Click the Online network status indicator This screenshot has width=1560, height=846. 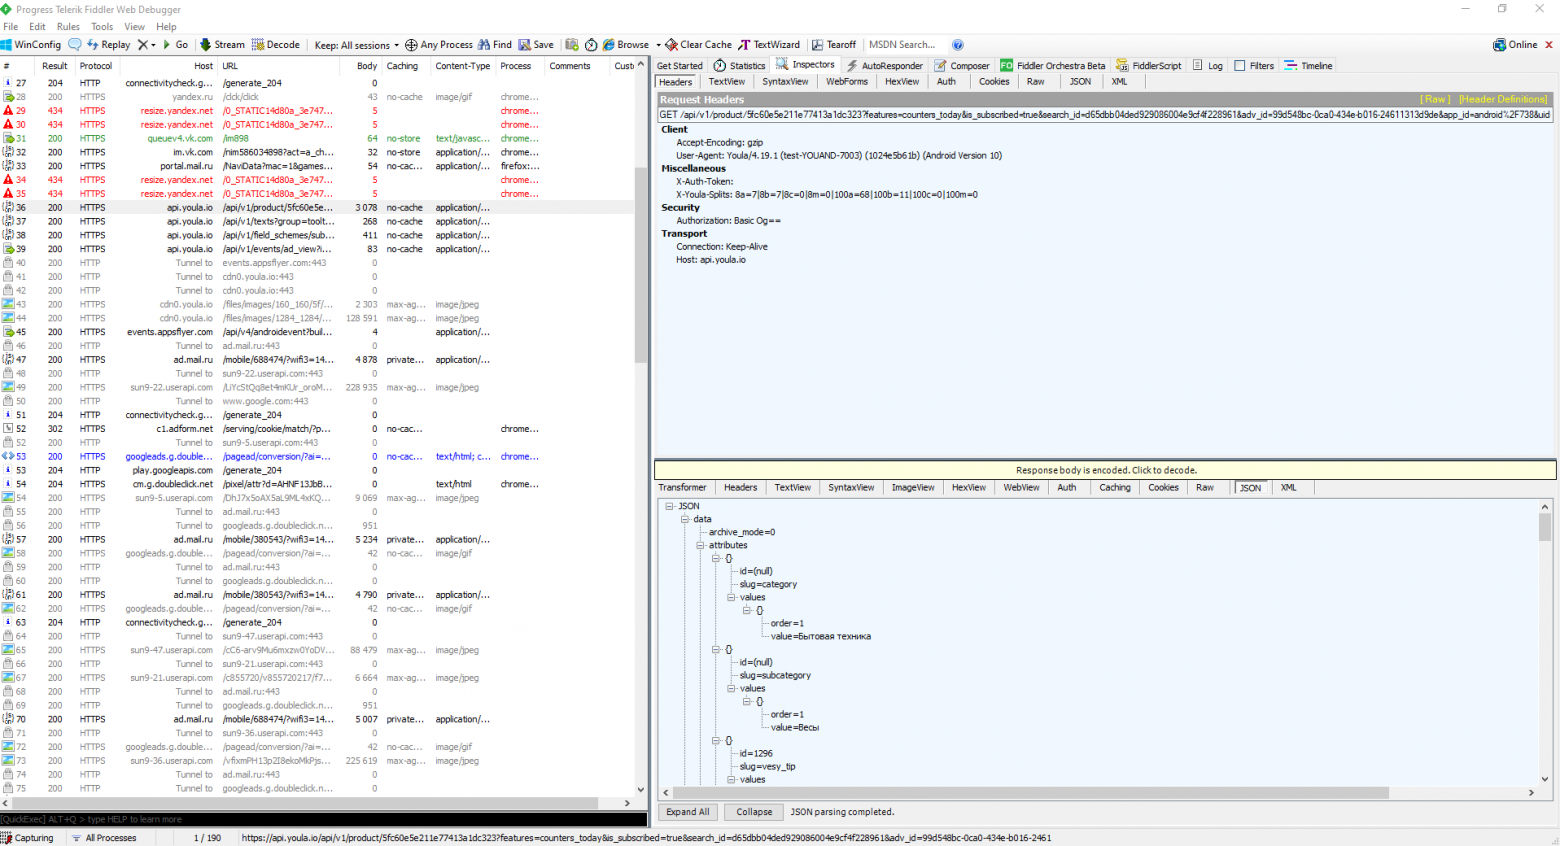click(x=1516, y=45)
